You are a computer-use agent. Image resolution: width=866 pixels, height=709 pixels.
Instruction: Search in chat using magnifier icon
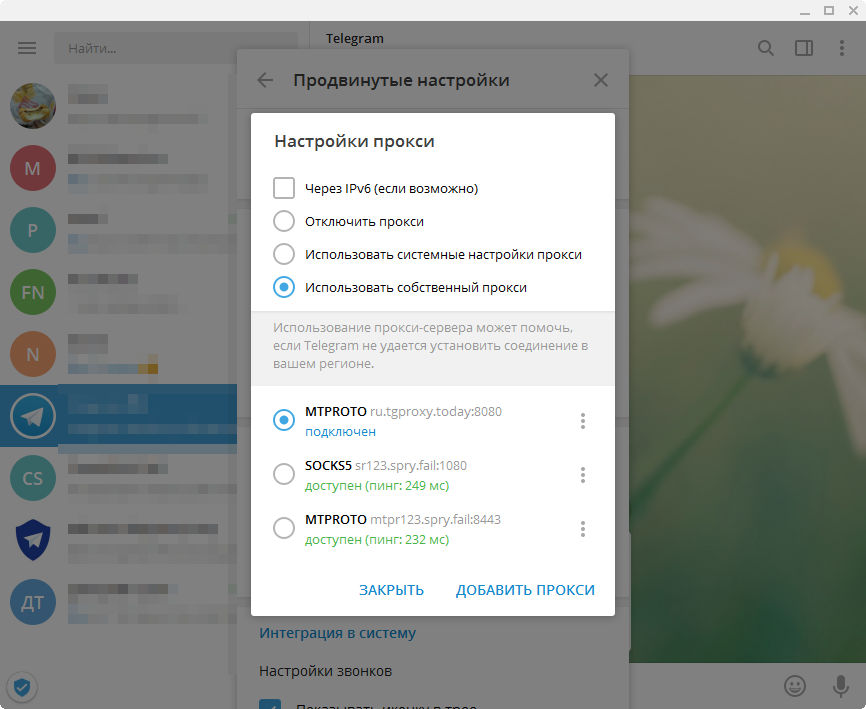click(765, 48)
